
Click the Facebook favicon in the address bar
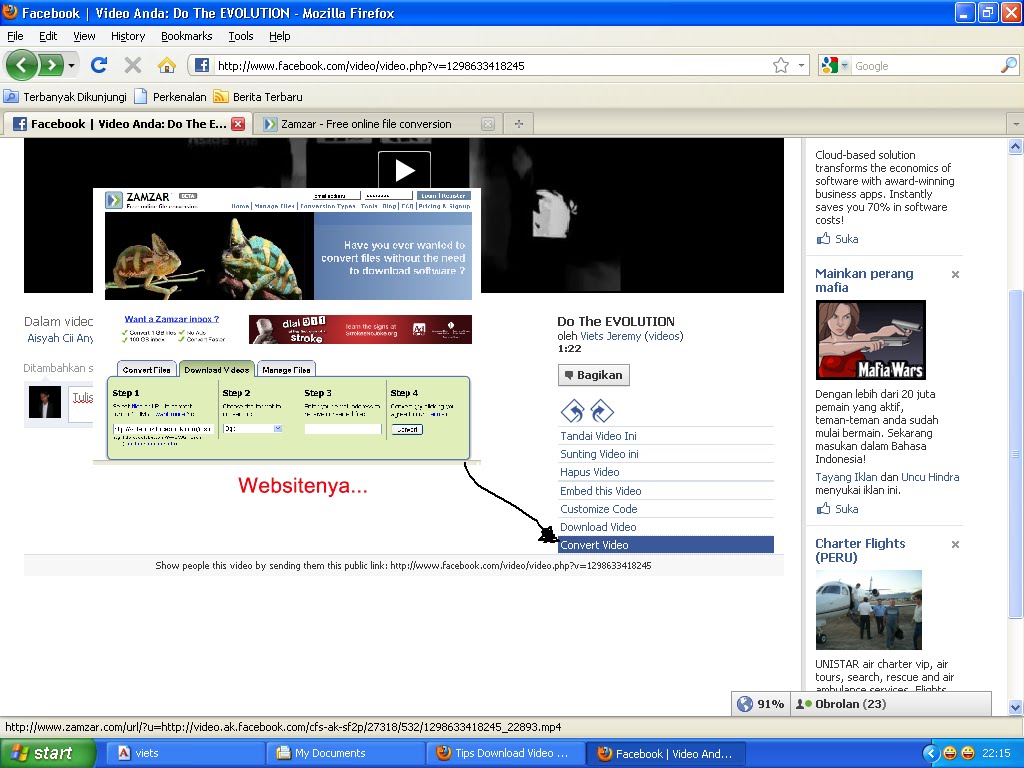pos(202,65)
